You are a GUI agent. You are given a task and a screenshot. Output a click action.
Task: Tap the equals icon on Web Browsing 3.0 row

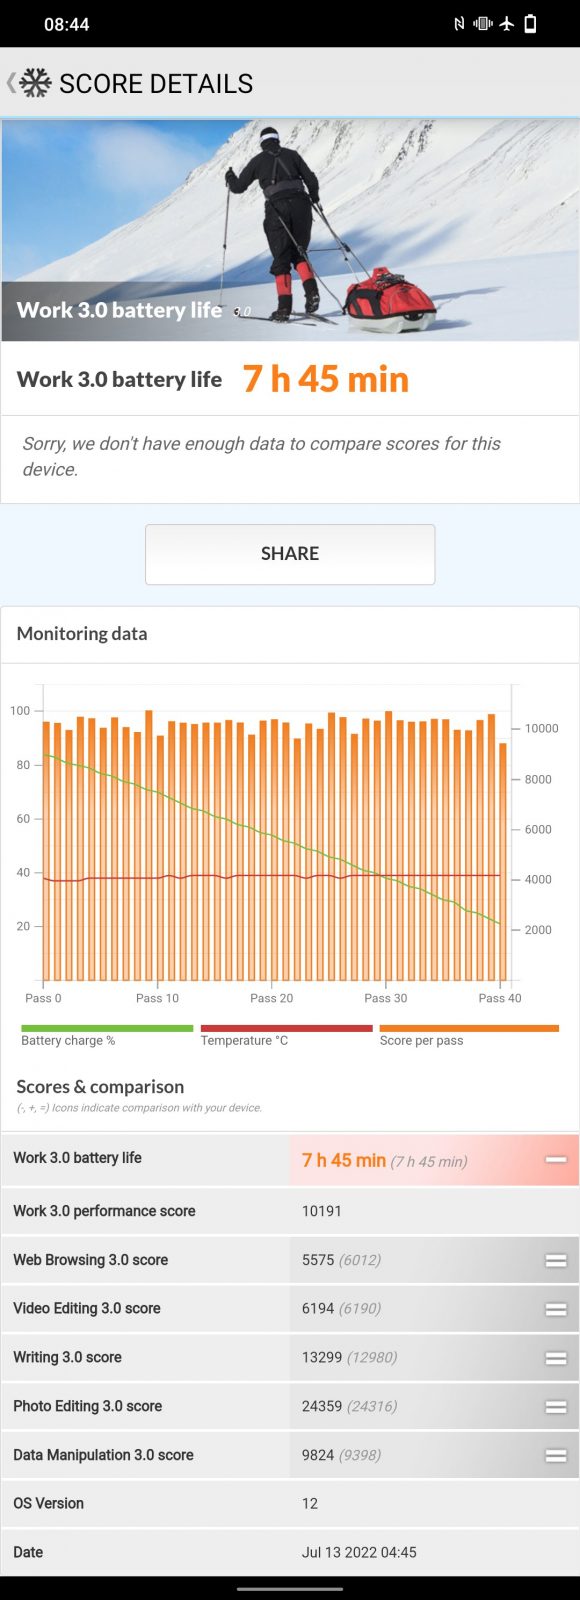coord(556,1260)
